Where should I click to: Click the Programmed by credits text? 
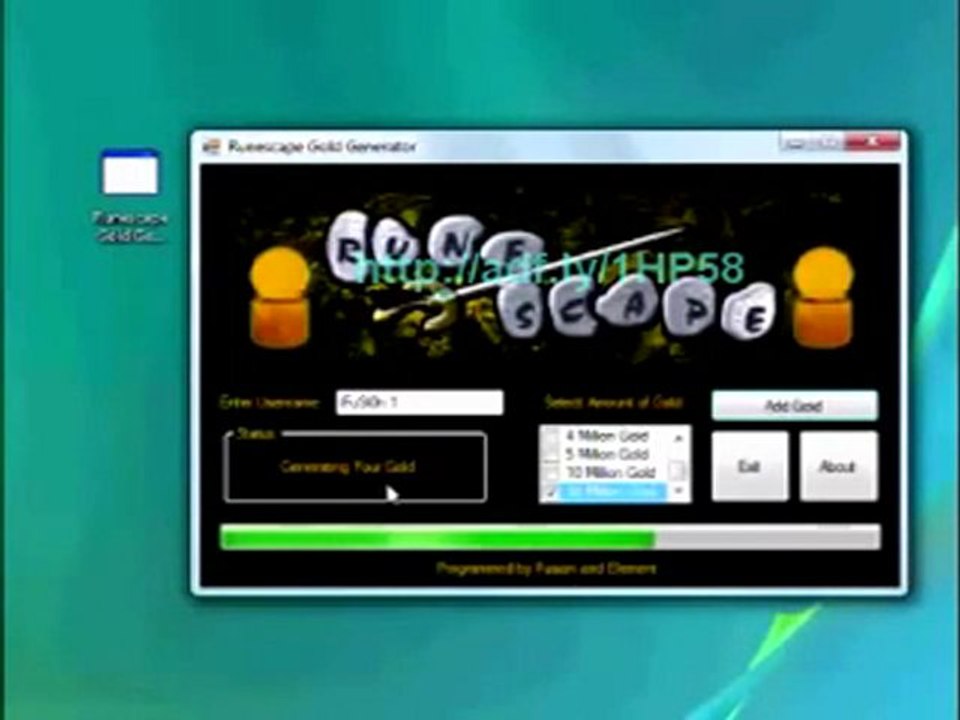pos(546,569)
